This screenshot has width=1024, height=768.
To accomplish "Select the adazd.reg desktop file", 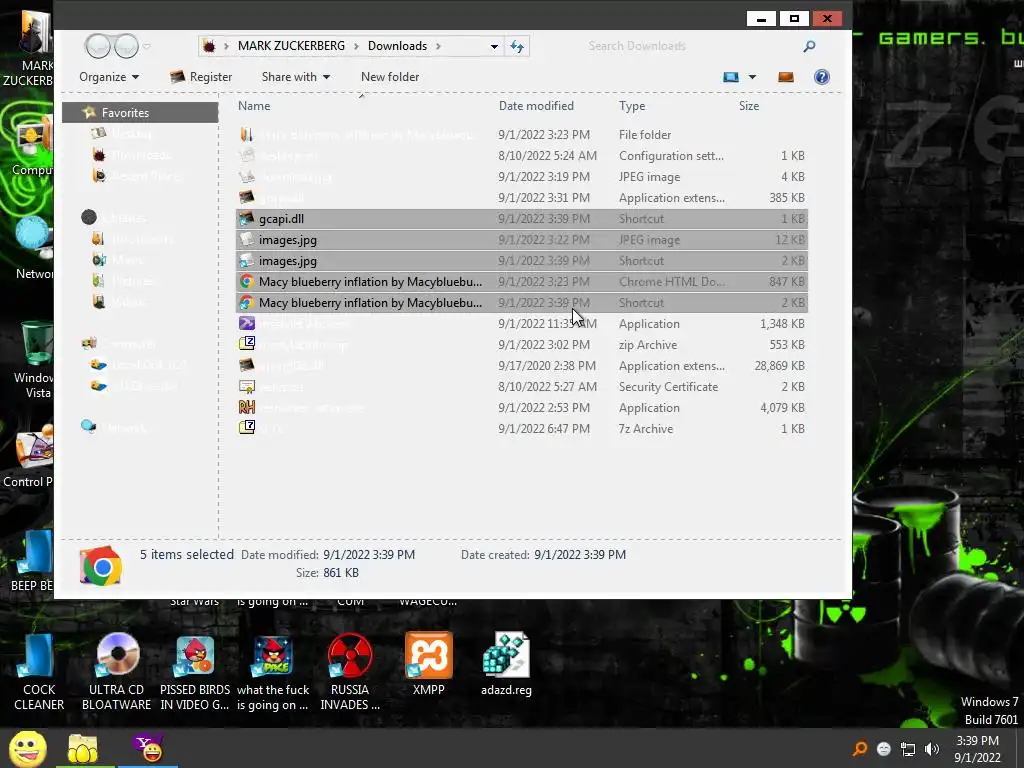I will [506, 664].
